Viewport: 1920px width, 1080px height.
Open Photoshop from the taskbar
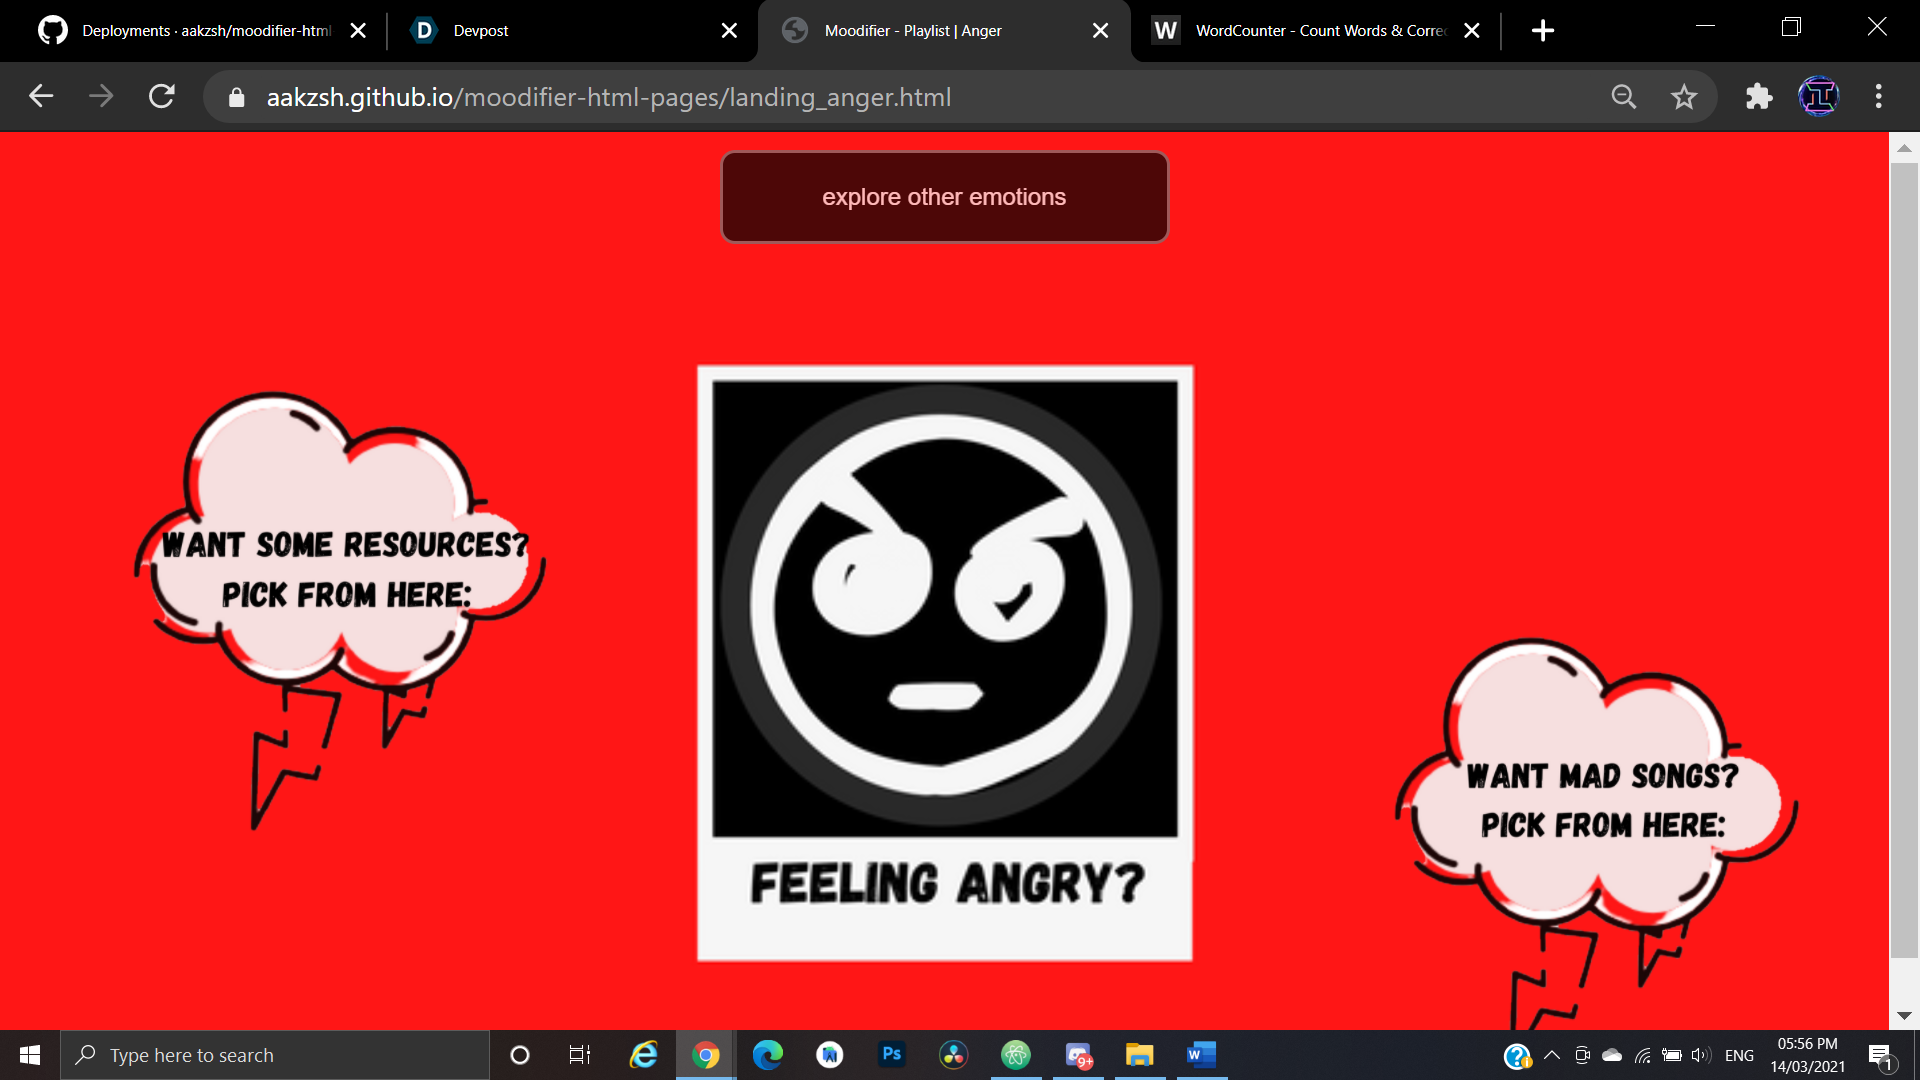pyautogui.click(x=891, y=1054)
